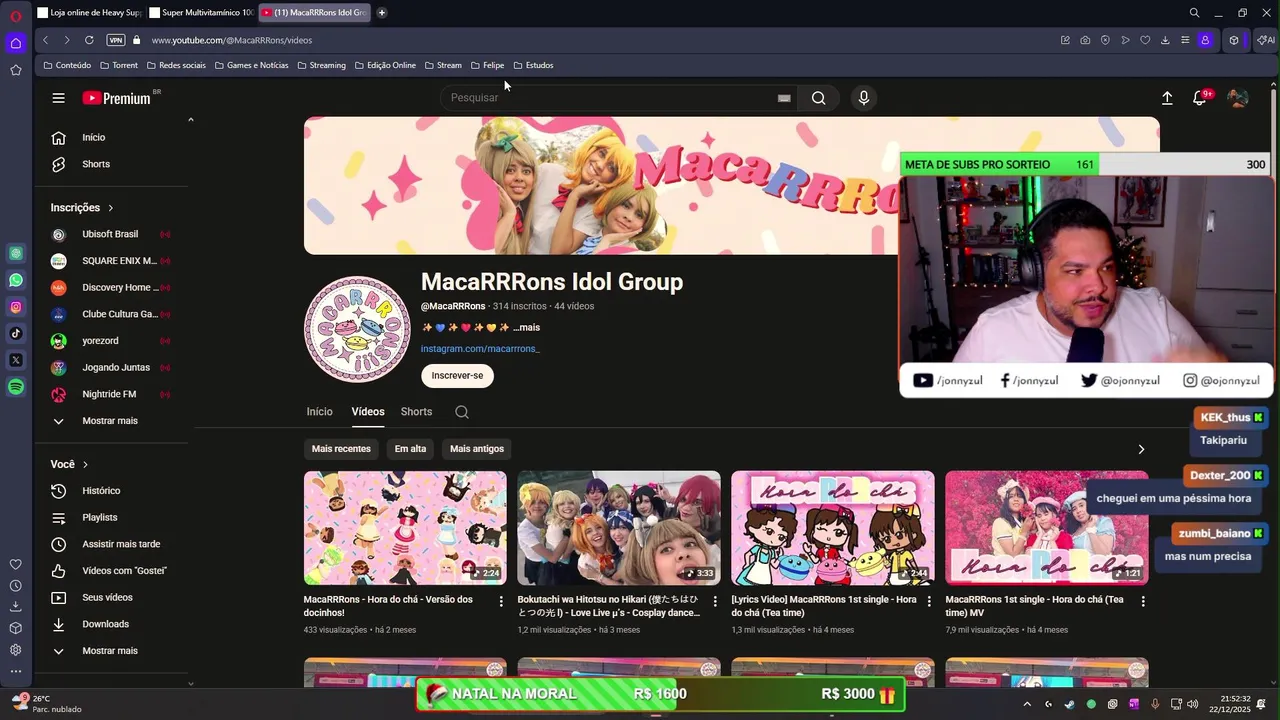Reload the page with the refresh icon

89,40
